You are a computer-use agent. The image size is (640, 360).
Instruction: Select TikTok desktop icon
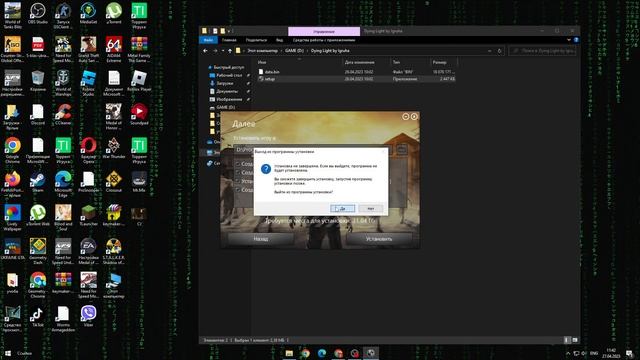[38, 317]
